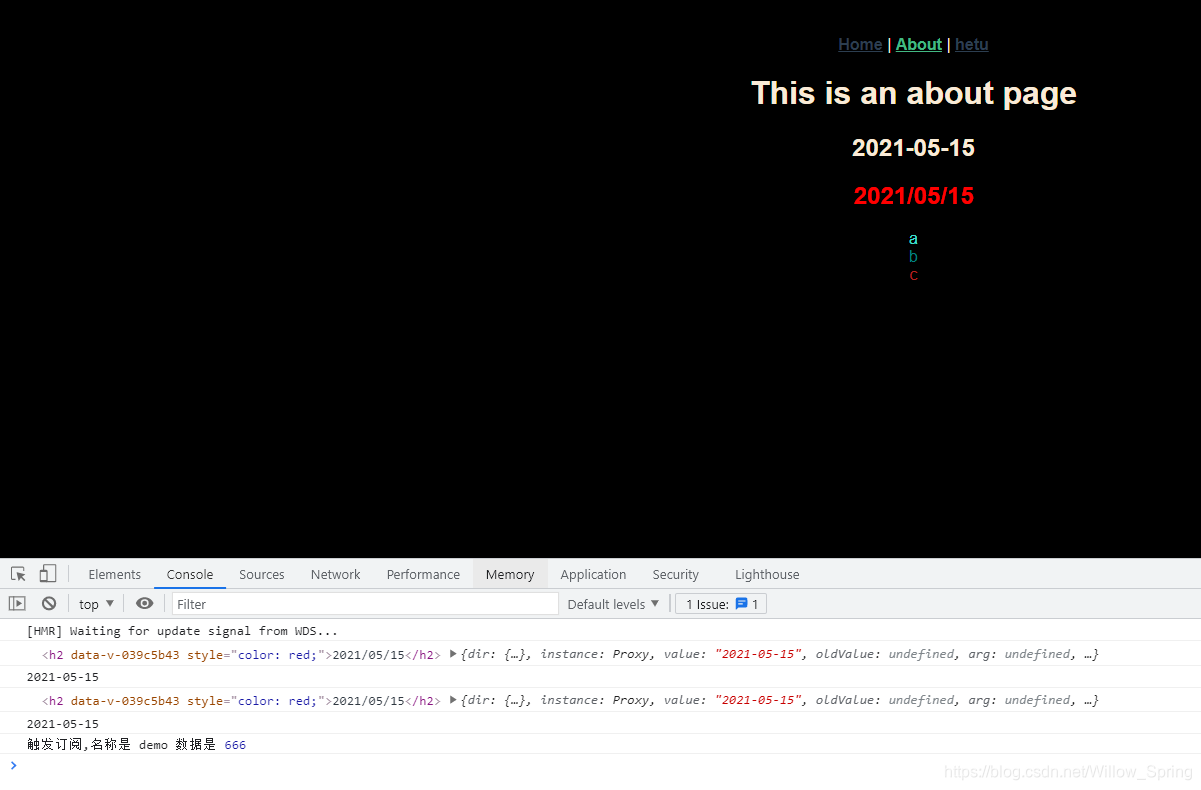Open the issues message icon

click(741, 604)
